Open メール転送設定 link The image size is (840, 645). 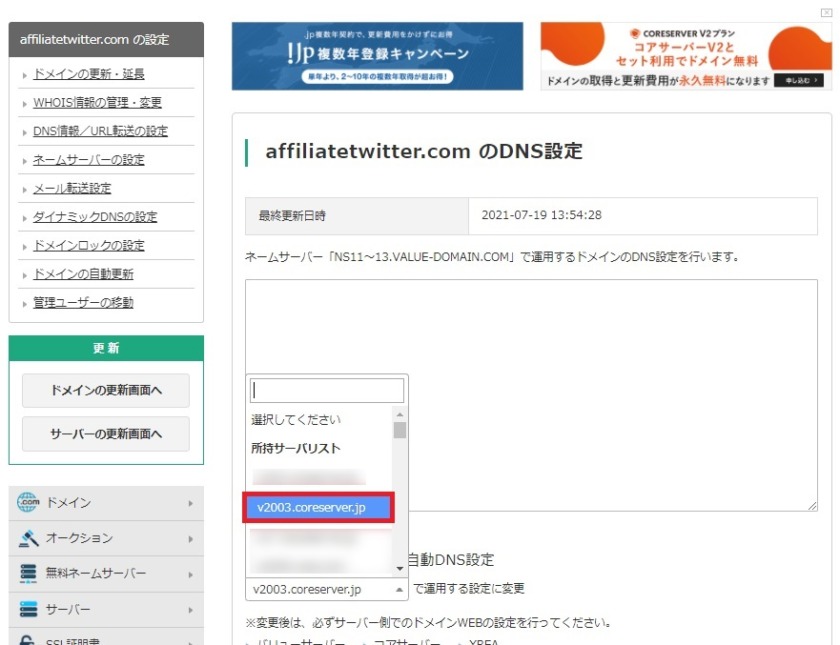72,189
